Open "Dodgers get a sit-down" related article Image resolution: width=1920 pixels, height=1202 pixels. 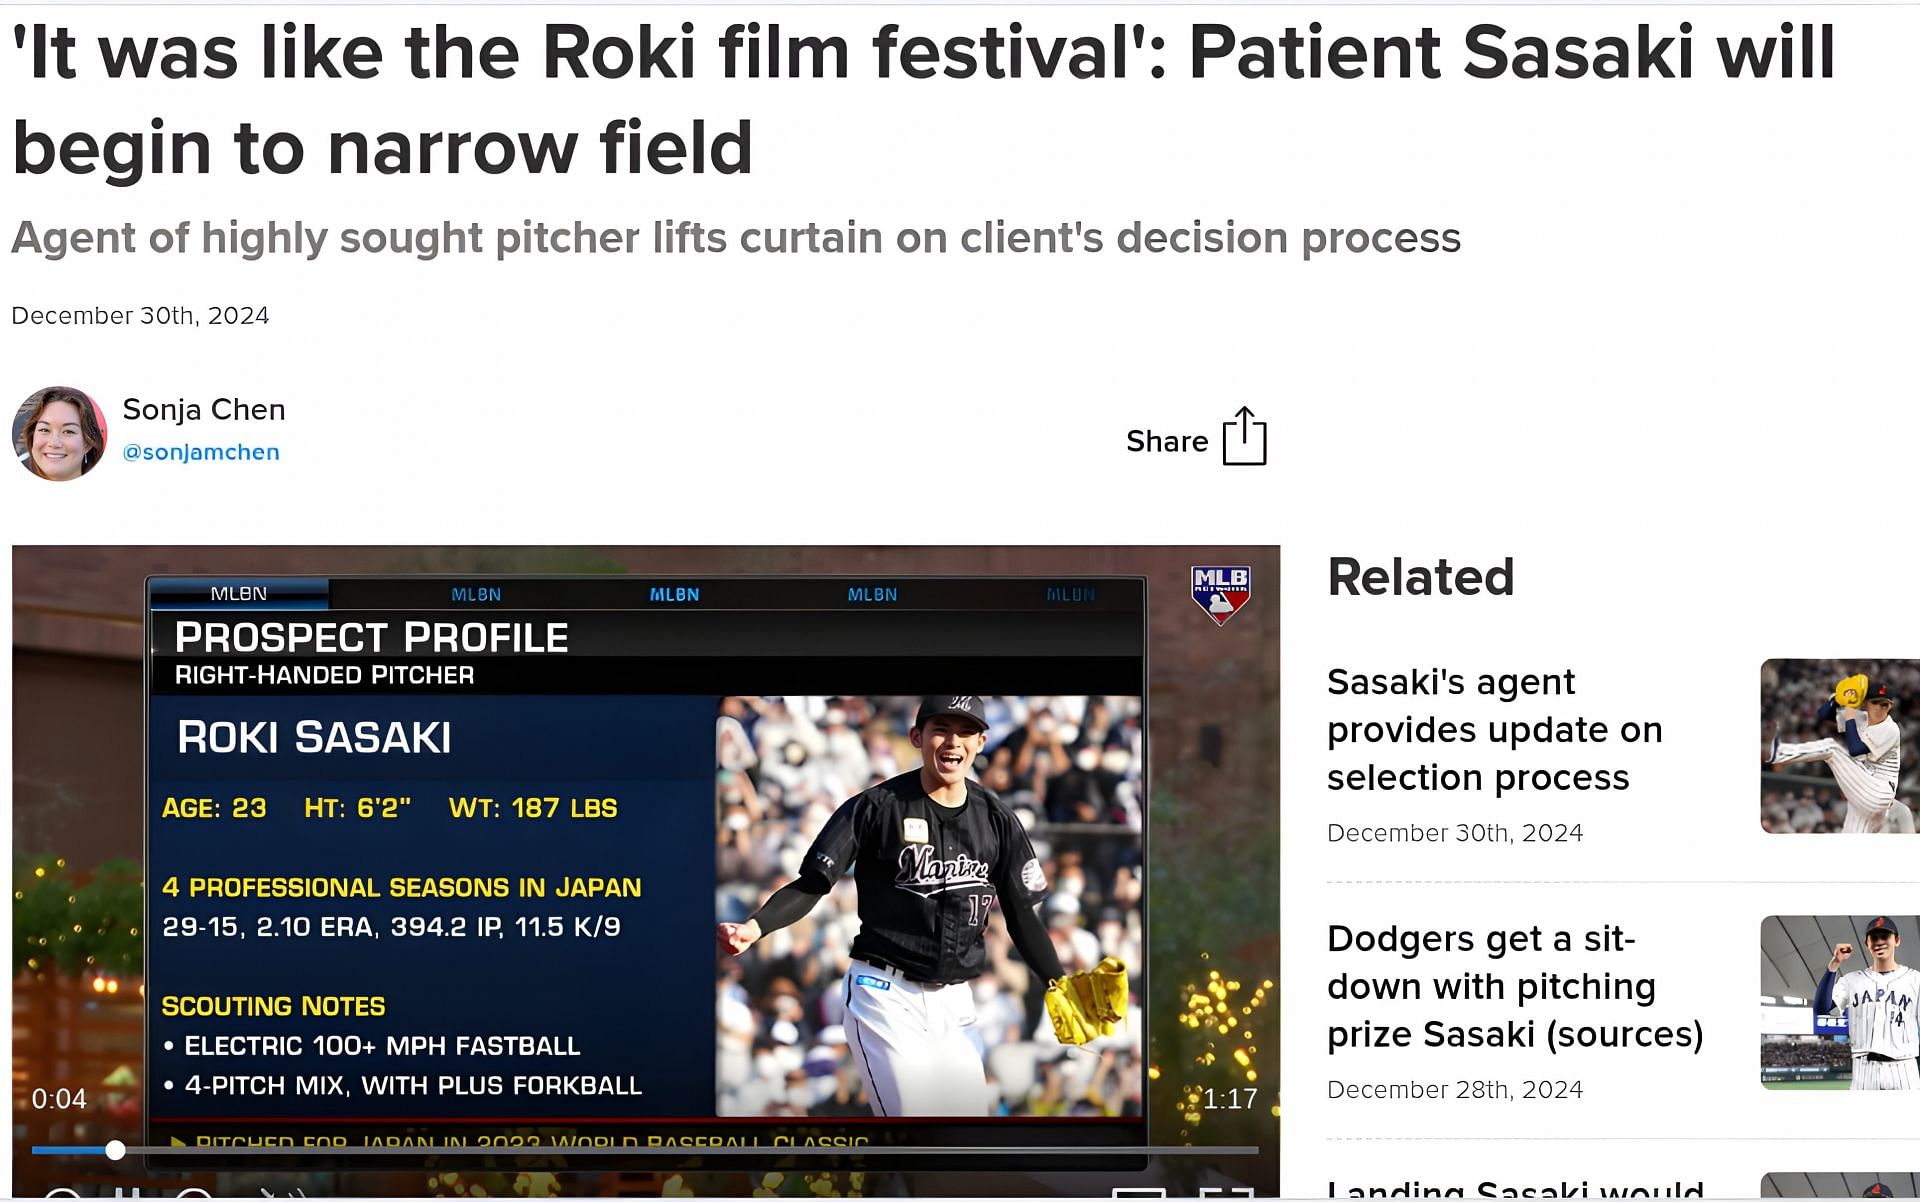1514,986
